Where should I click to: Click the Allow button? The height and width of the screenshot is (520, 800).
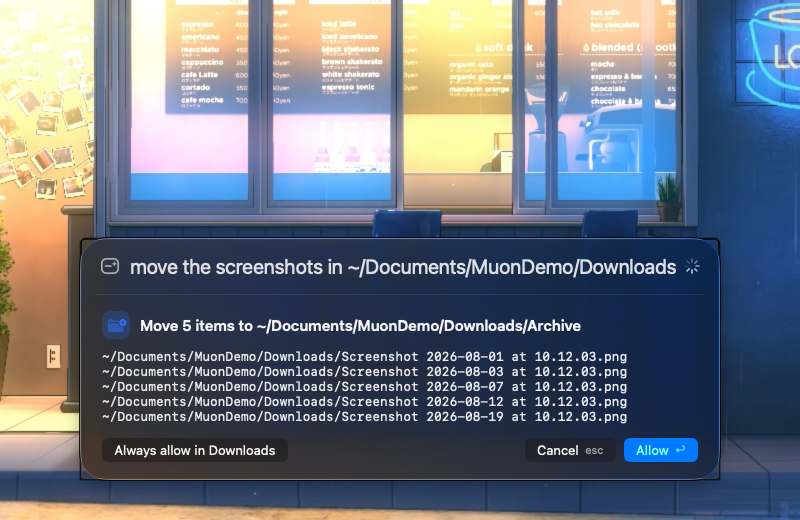point(661,450)
